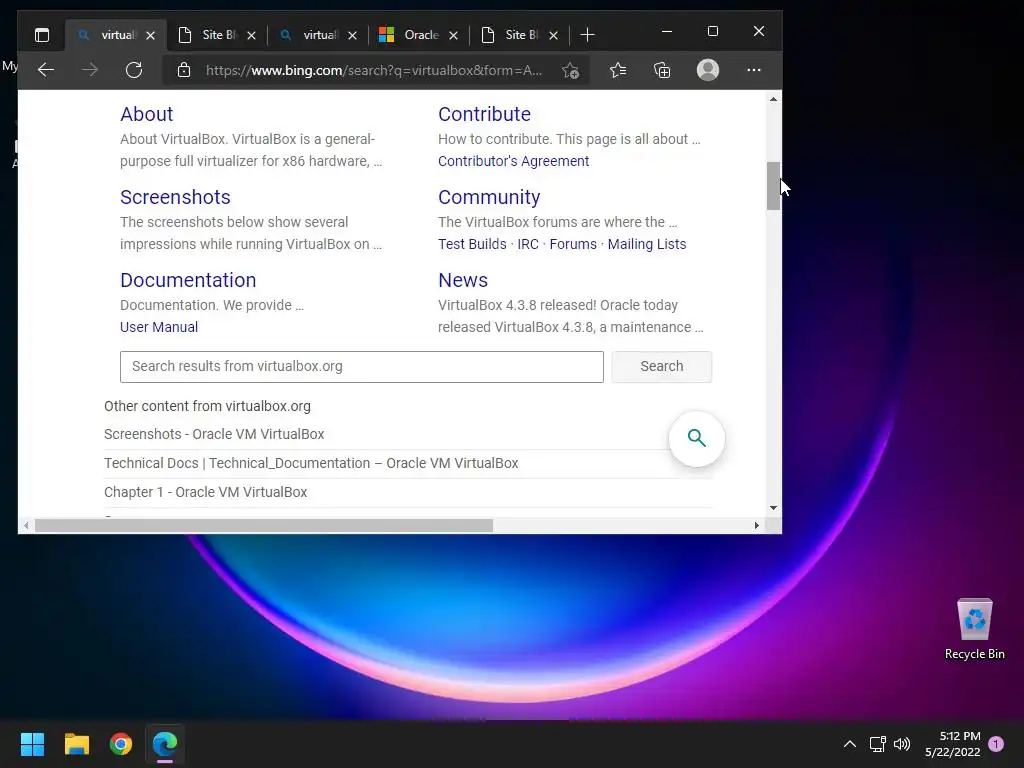Open the Windows Start menu

click(x=32, y=744)
